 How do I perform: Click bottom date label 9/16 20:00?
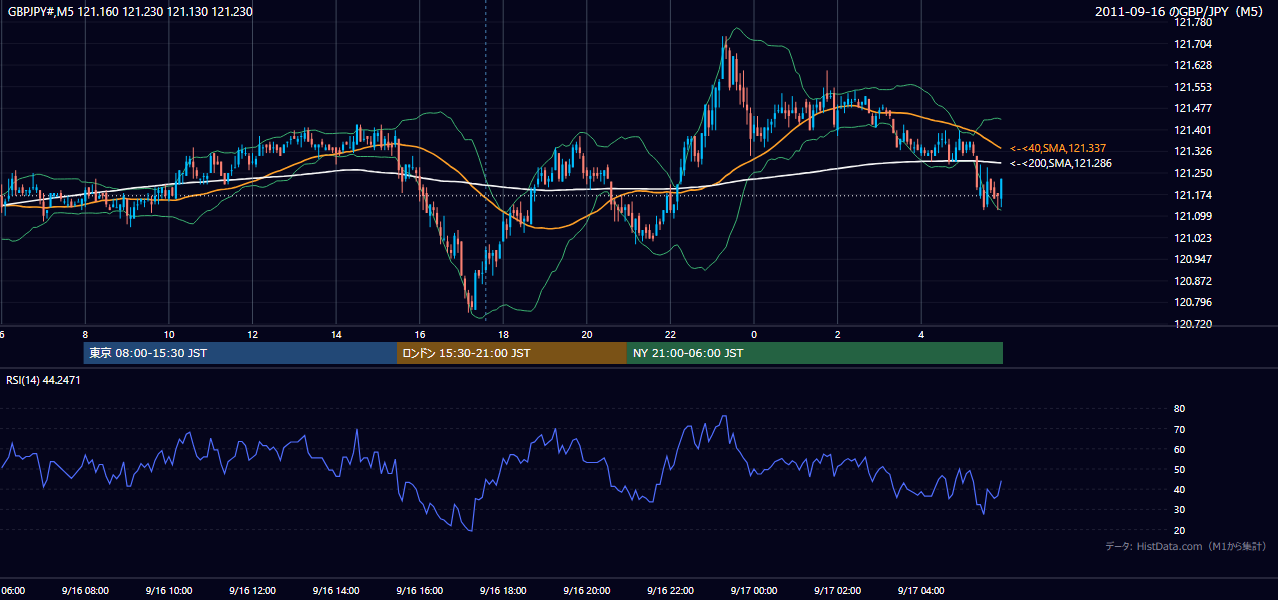pyautogui.click(x=586, y=591)
